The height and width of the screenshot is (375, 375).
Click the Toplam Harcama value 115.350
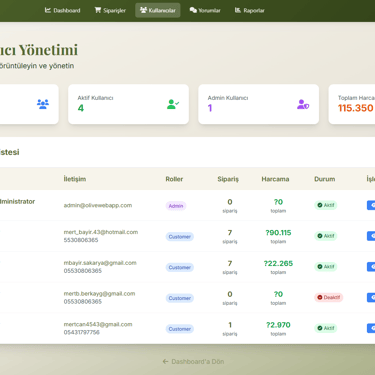(x=355, y=108)
